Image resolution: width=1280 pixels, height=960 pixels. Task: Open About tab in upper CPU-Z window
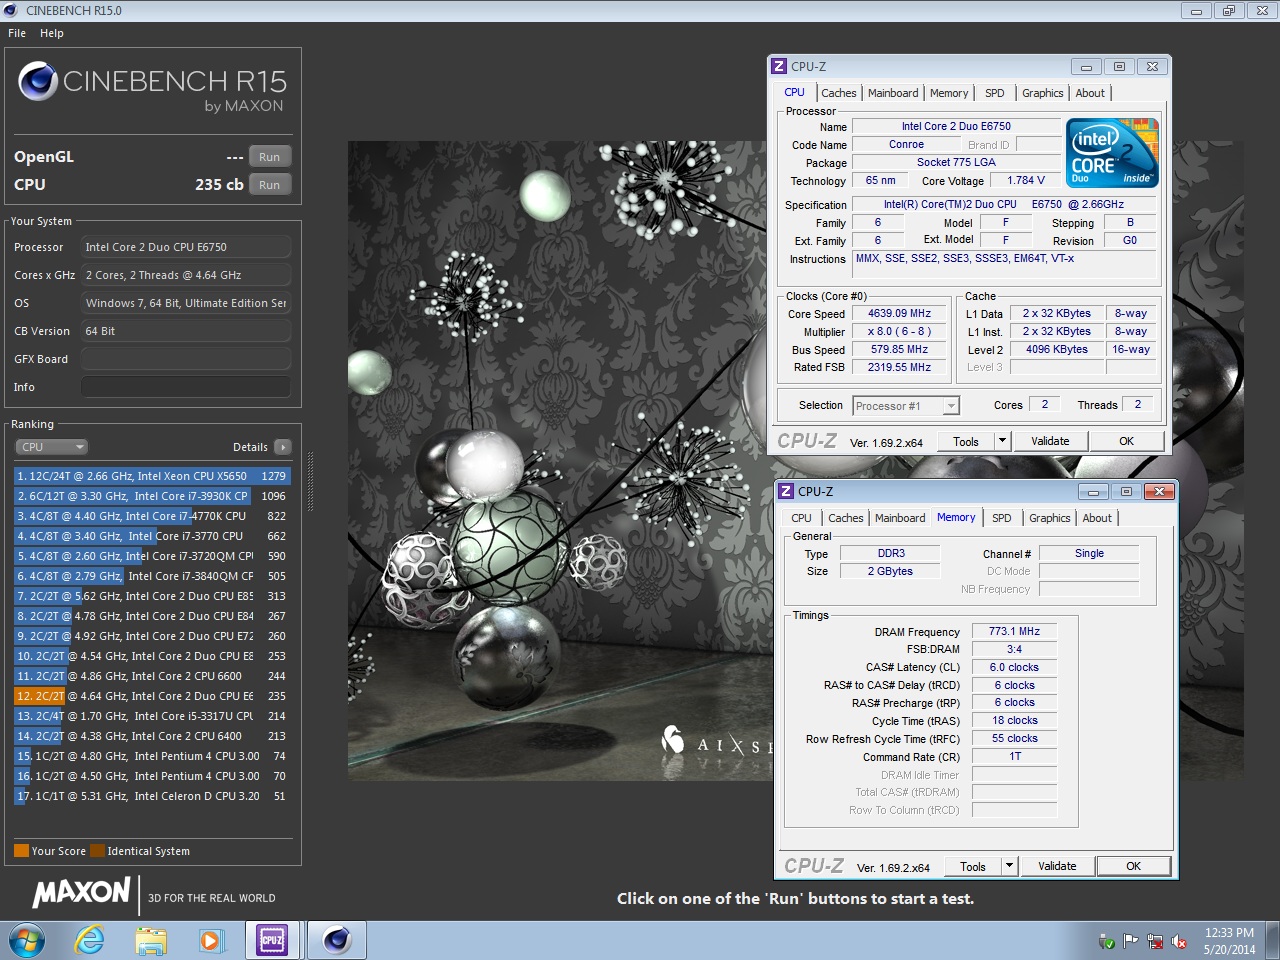(x=1090, y=93)
